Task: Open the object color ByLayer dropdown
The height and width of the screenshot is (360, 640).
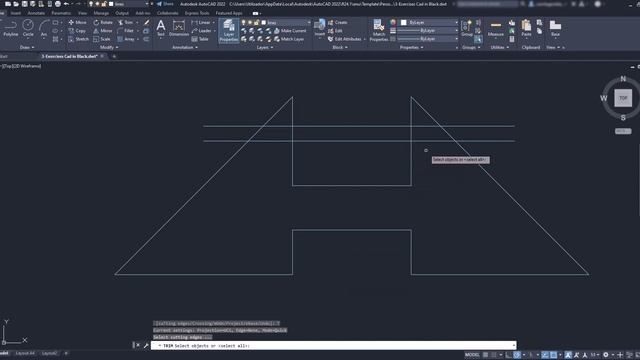Action: tap(429, 22)
